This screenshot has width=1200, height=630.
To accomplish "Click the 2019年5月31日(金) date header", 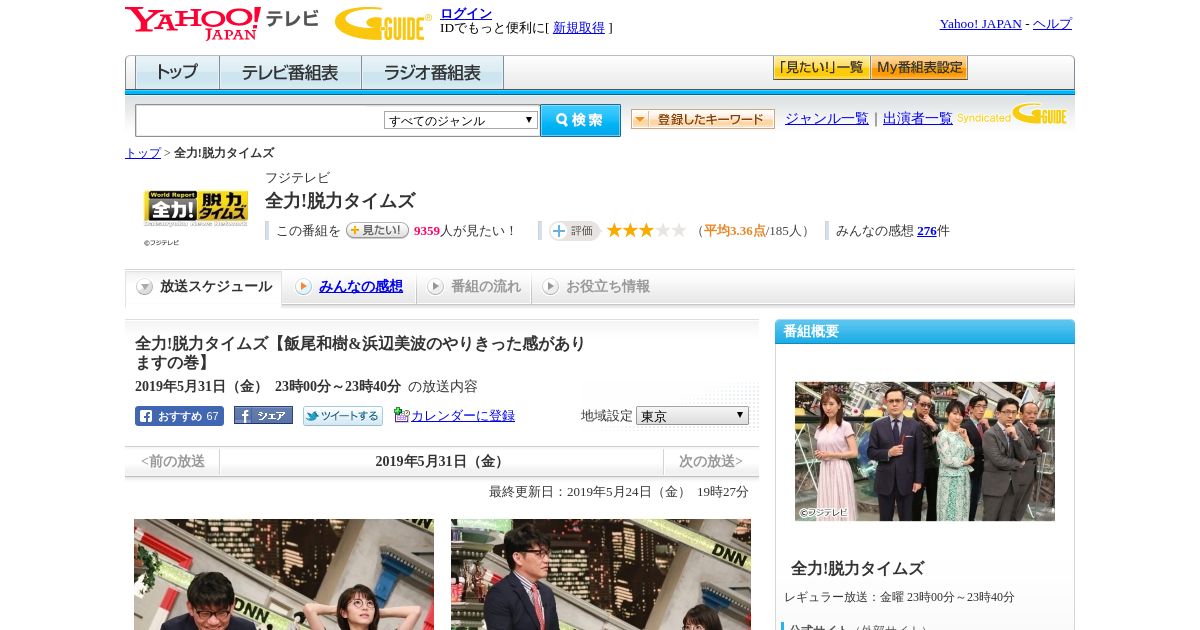I will (442, 462).
